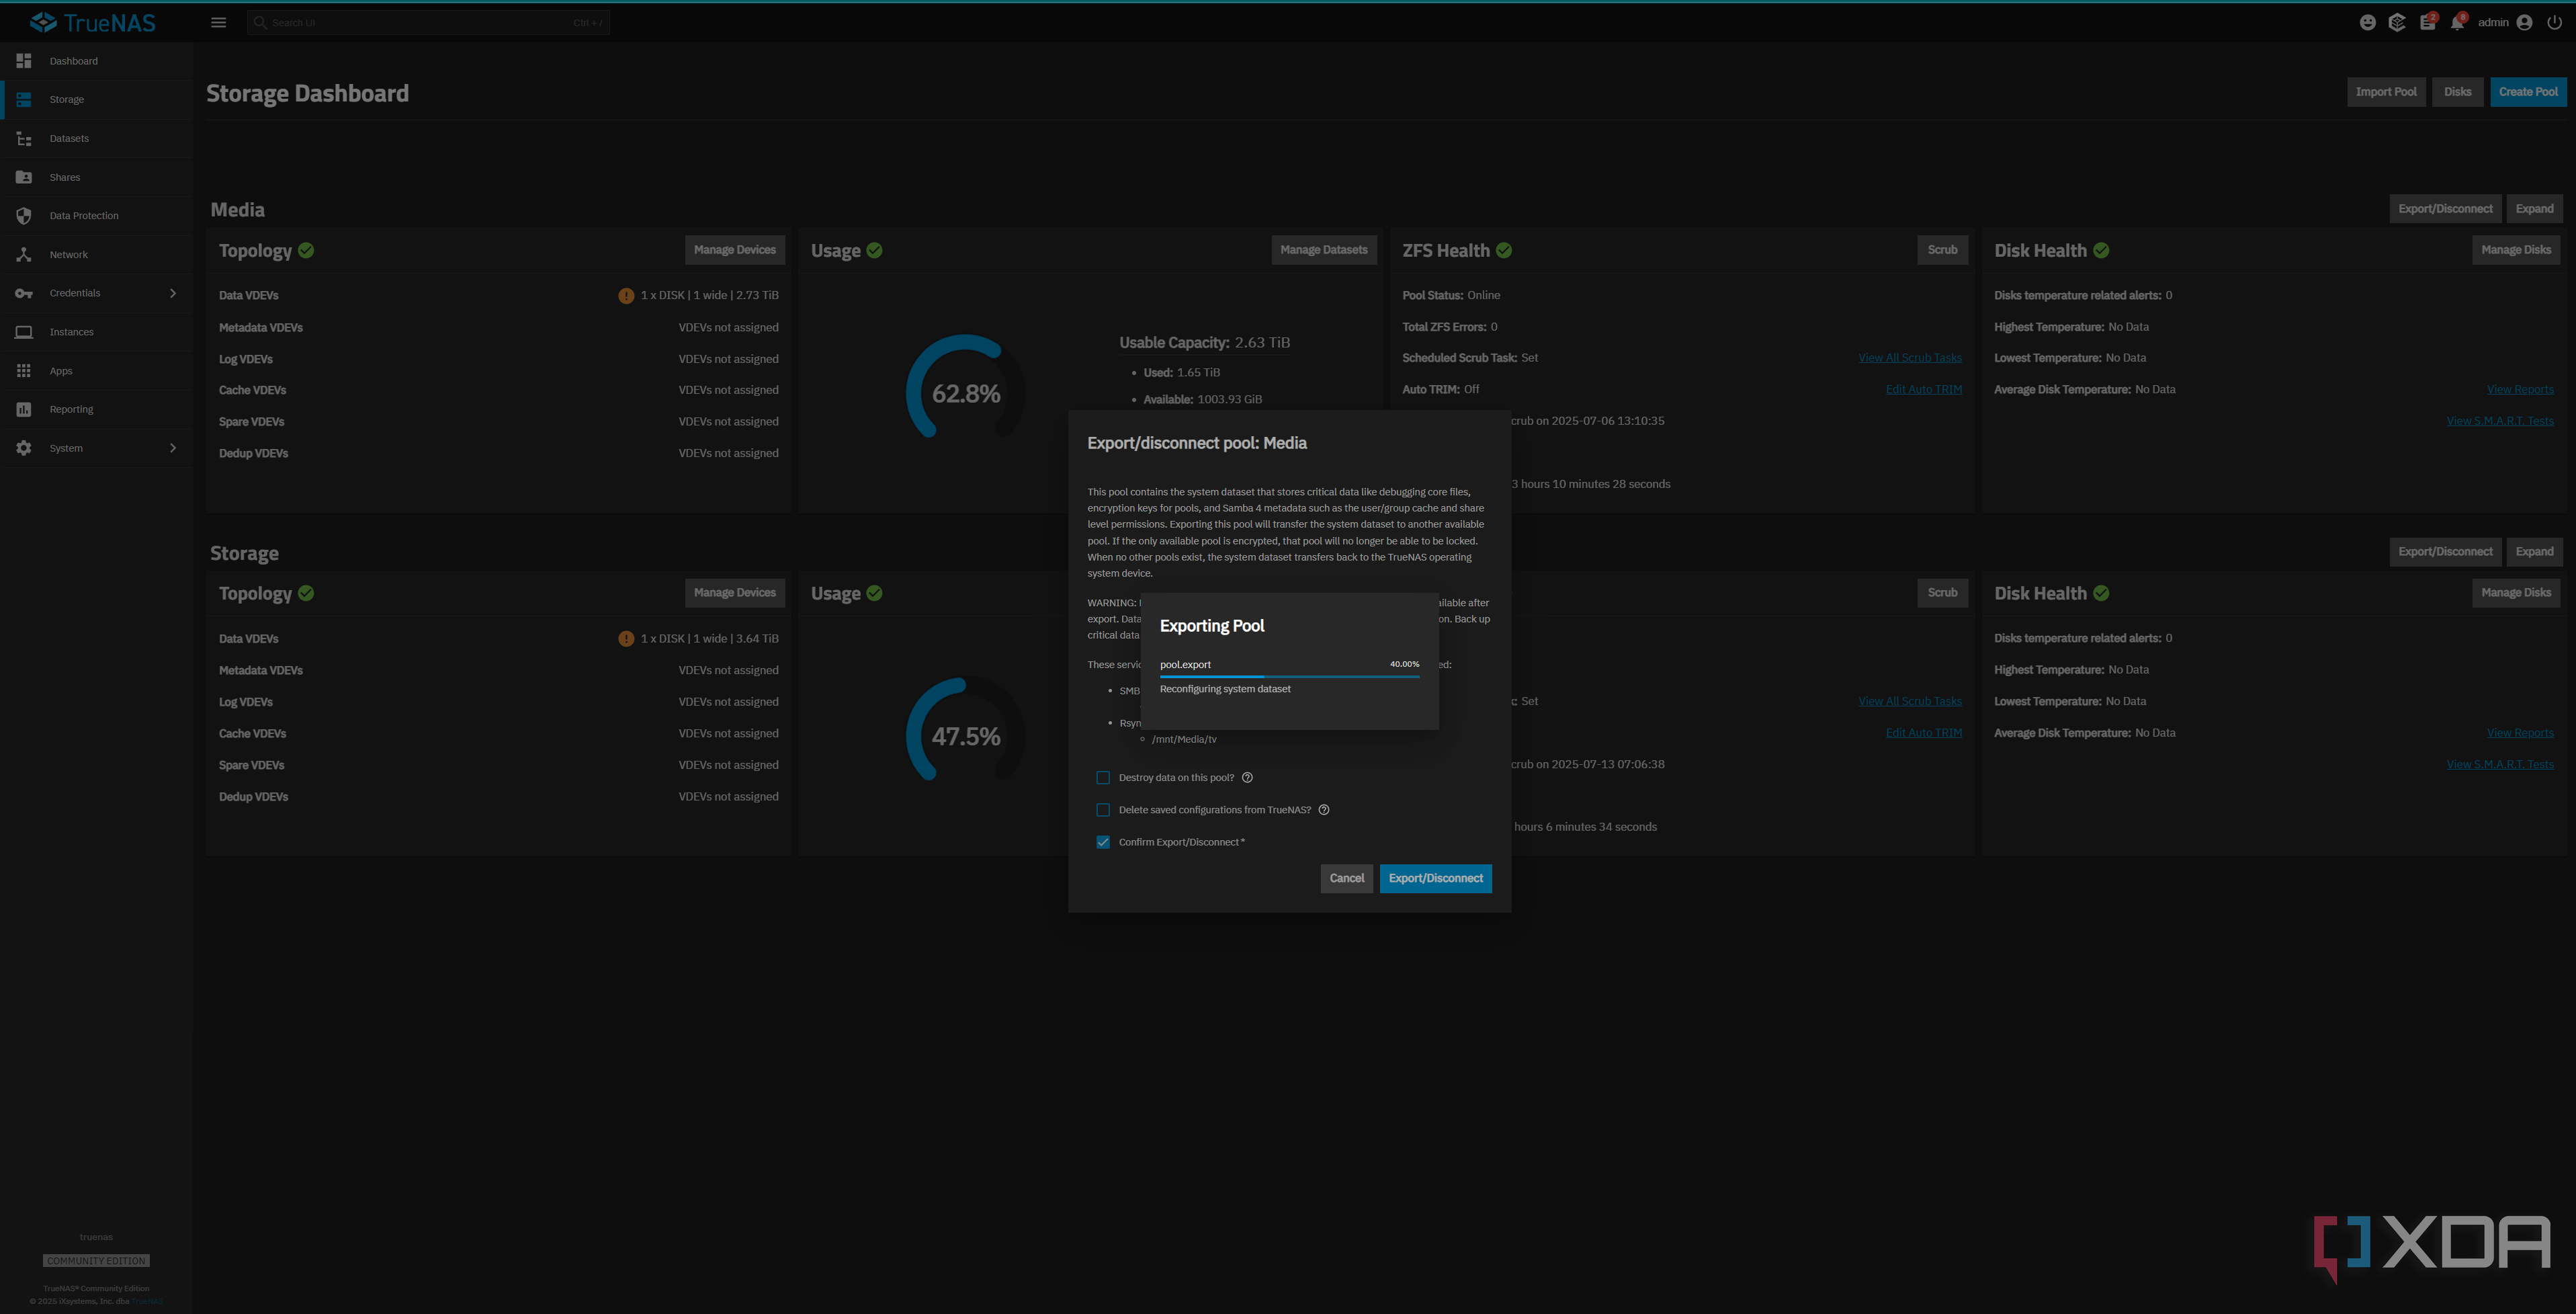The width and height of the screenshot is (2576, 1314).
Task: Open the alerts bell icon
Action: point(2457,22)
